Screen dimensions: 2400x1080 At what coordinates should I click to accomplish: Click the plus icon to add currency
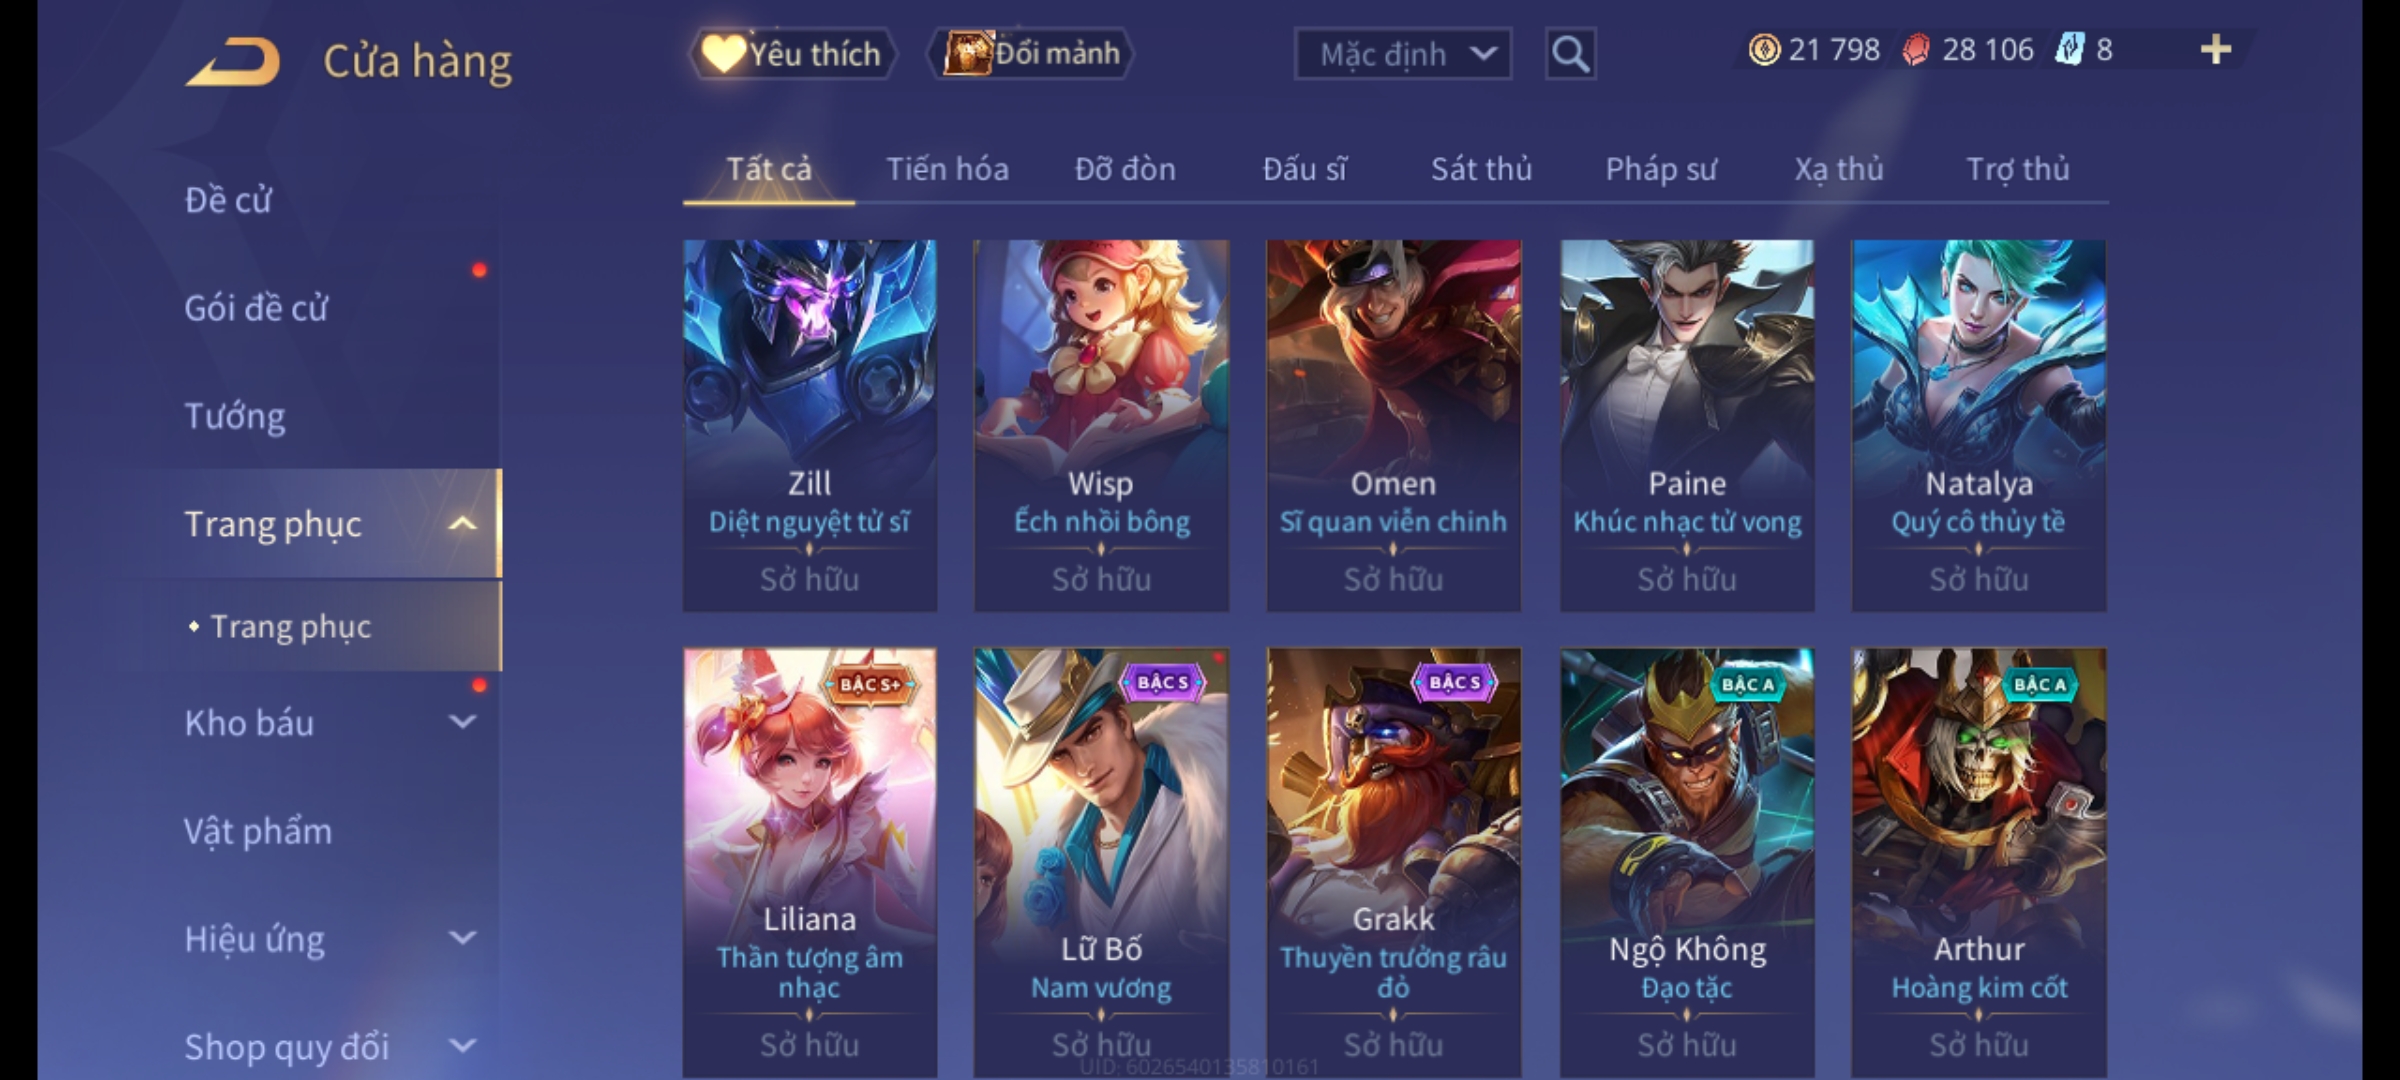coord(2216,50)
